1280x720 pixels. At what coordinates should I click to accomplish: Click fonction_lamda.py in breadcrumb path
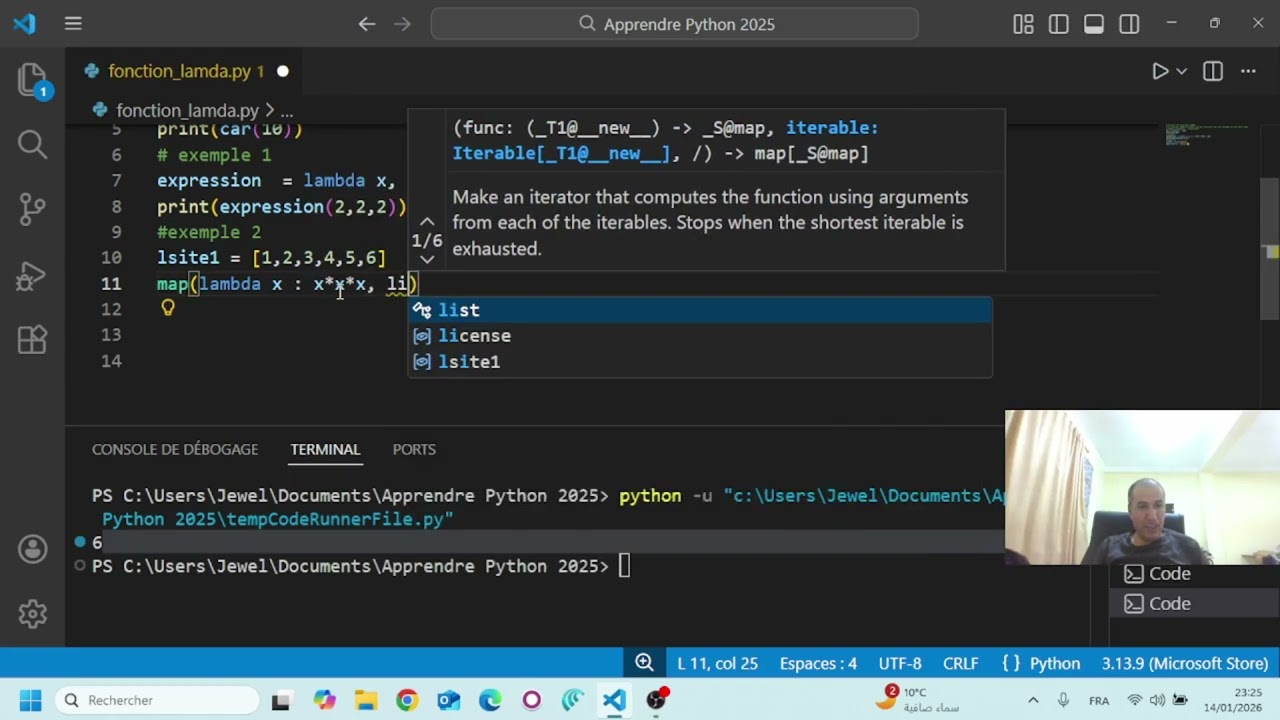point(187,111)
